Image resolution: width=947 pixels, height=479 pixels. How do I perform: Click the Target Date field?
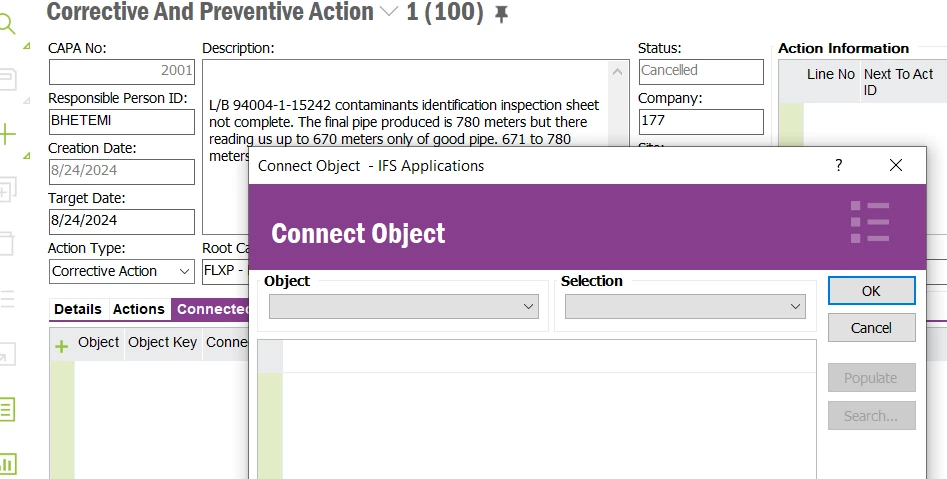tap(121, 221)
